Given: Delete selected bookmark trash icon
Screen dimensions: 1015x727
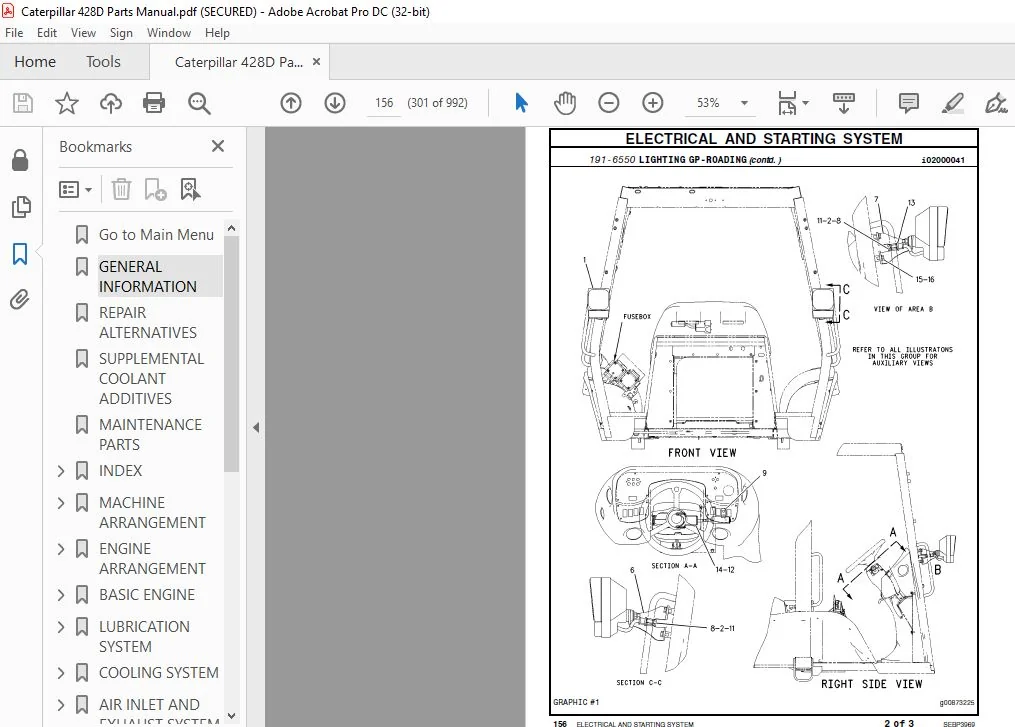Looking at the screenshot, I should point(121,189).
